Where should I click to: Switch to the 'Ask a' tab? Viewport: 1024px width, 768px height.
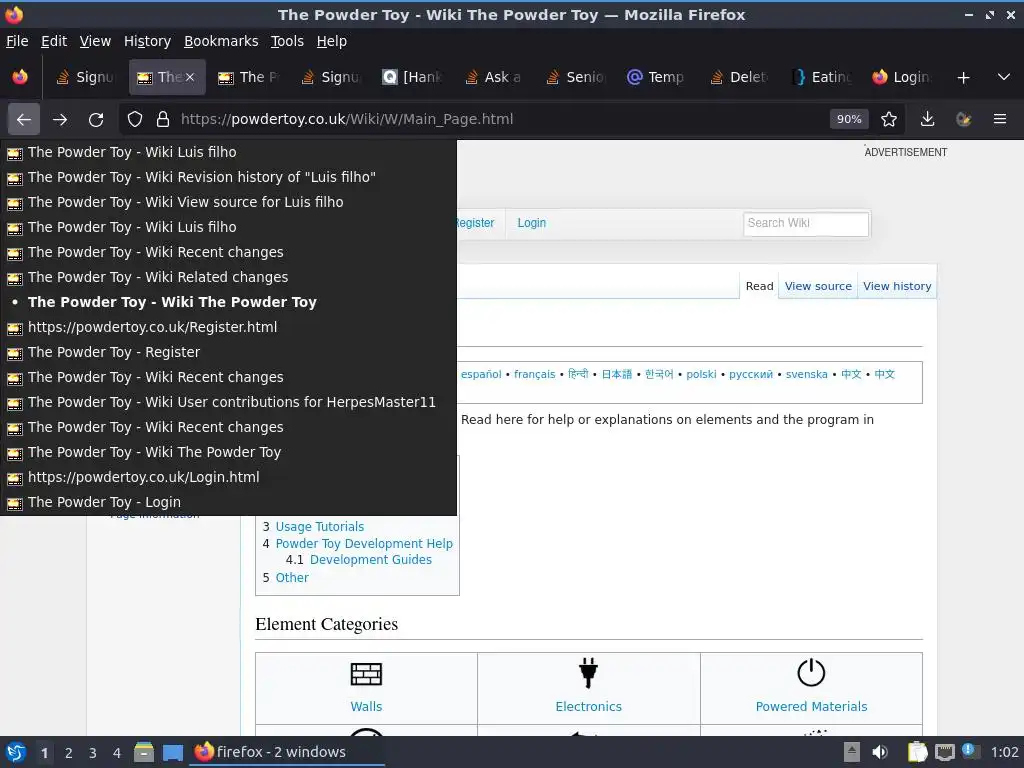click(x=494, y=77)
